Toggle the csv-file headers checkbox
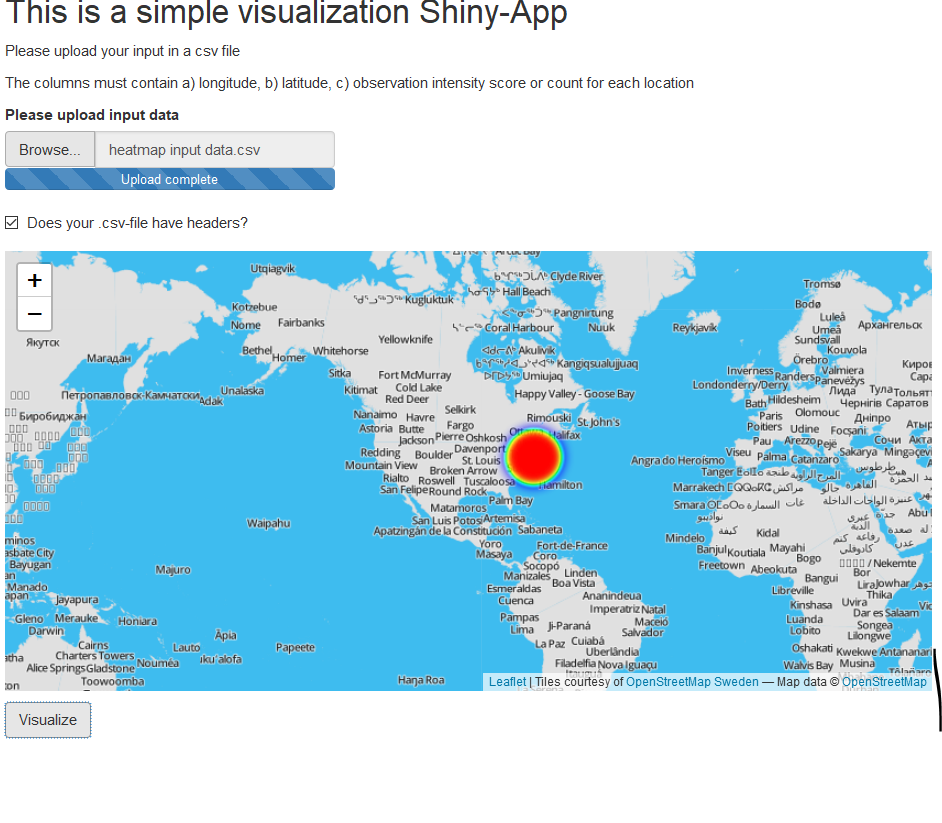The image size is (942, 823). tap(12, 223)
